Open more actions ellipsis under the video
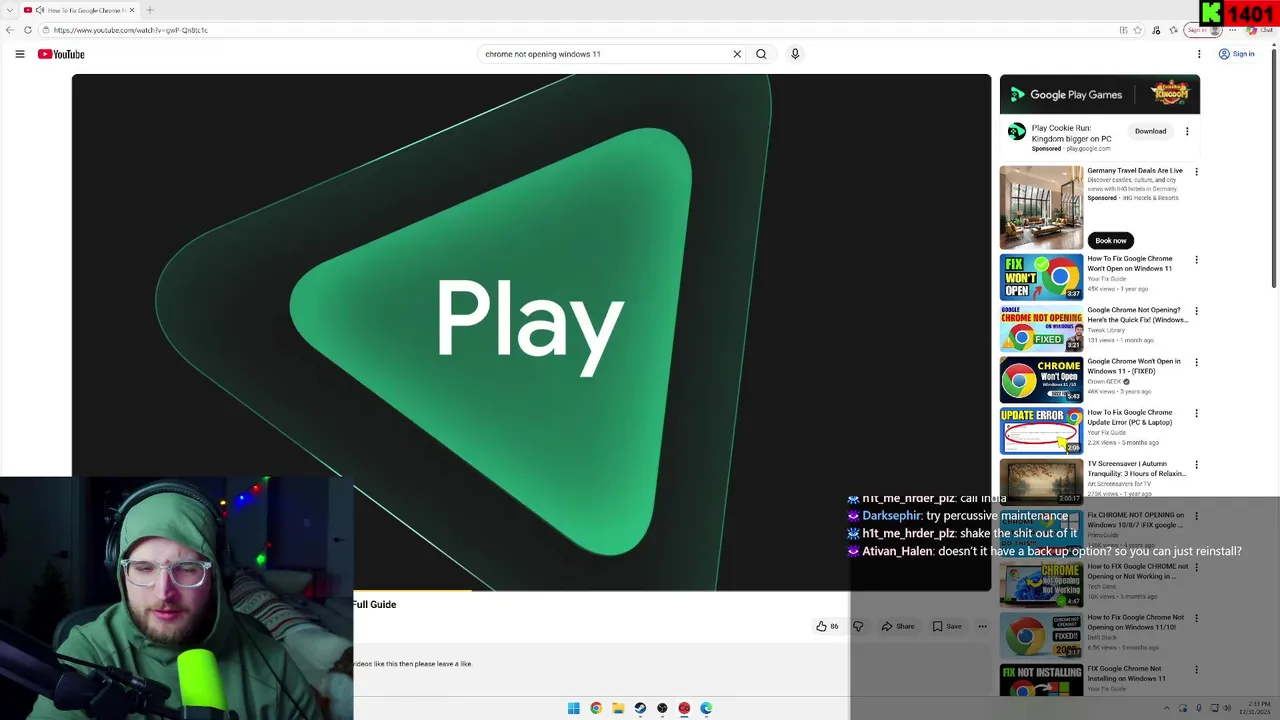Image resolution: width=1280 pixels, height=720 pixels. coord(982,626)
